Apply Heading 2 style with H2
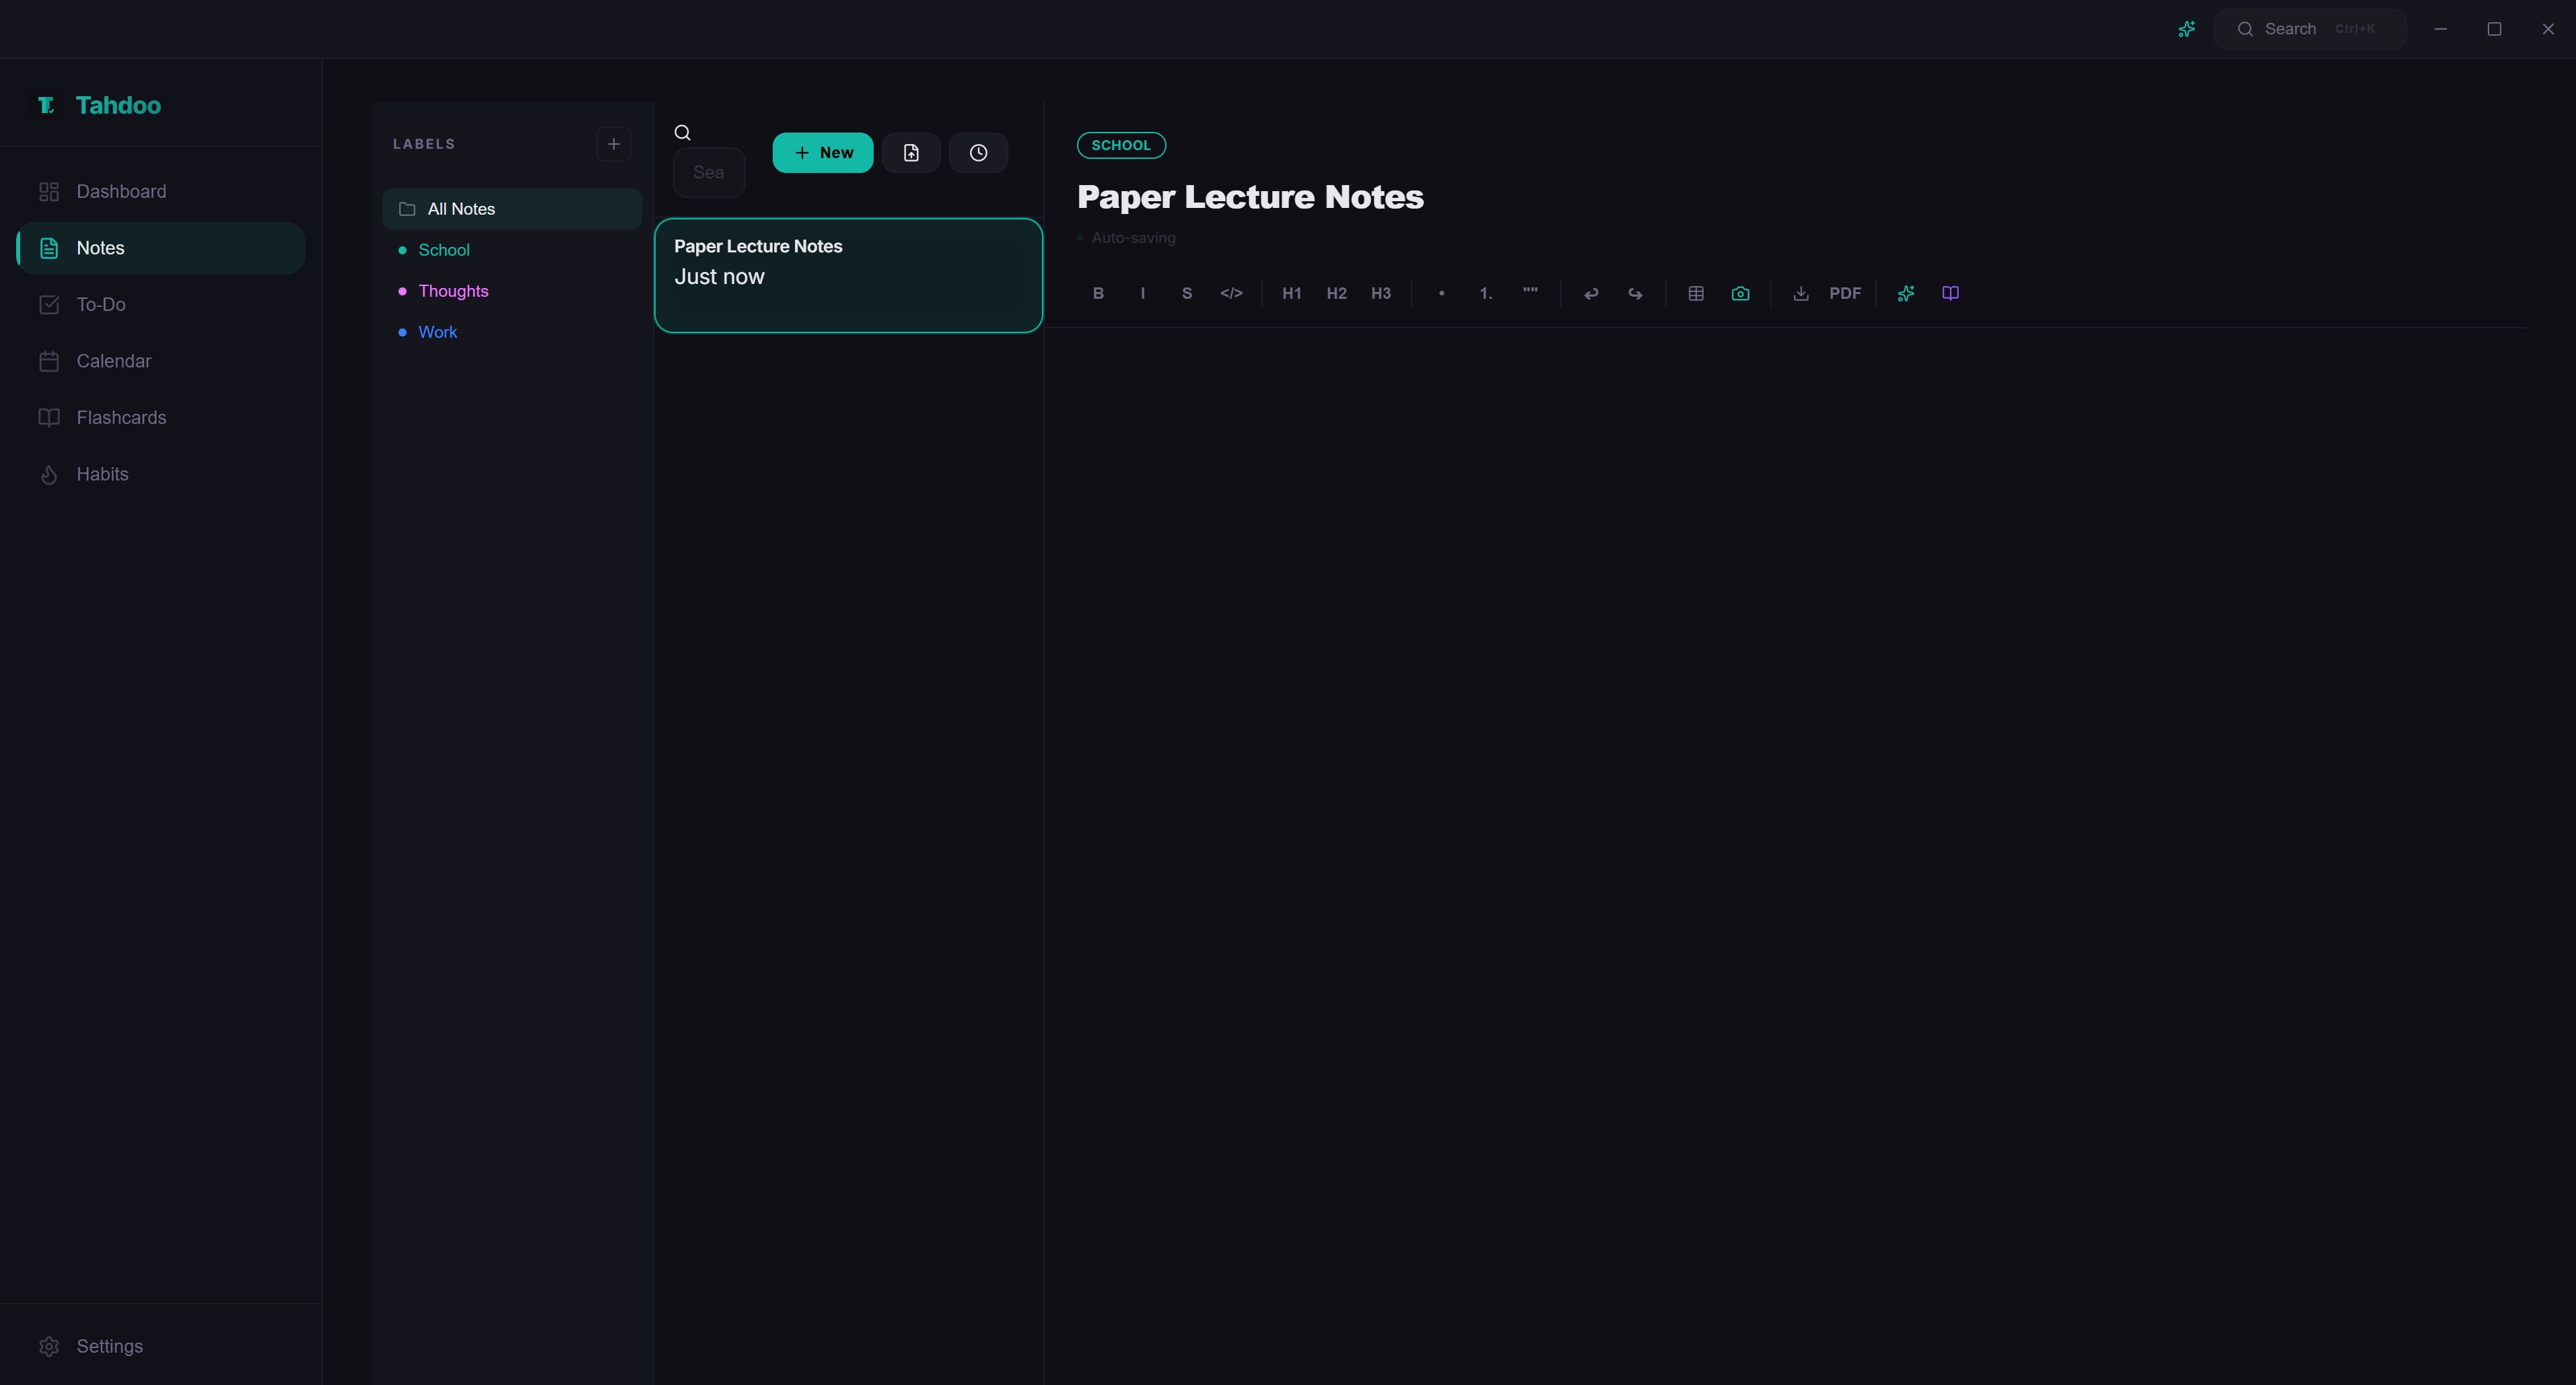This screenshot has width=2576, height=1385. click(1336, 293)
